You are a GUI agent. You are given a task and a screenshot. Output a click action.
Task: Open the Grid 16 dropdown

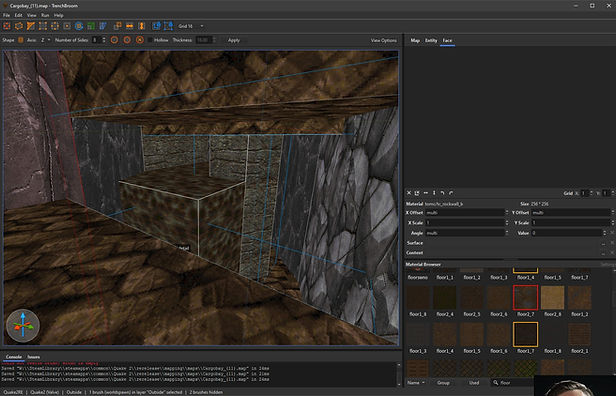[191, 26]
